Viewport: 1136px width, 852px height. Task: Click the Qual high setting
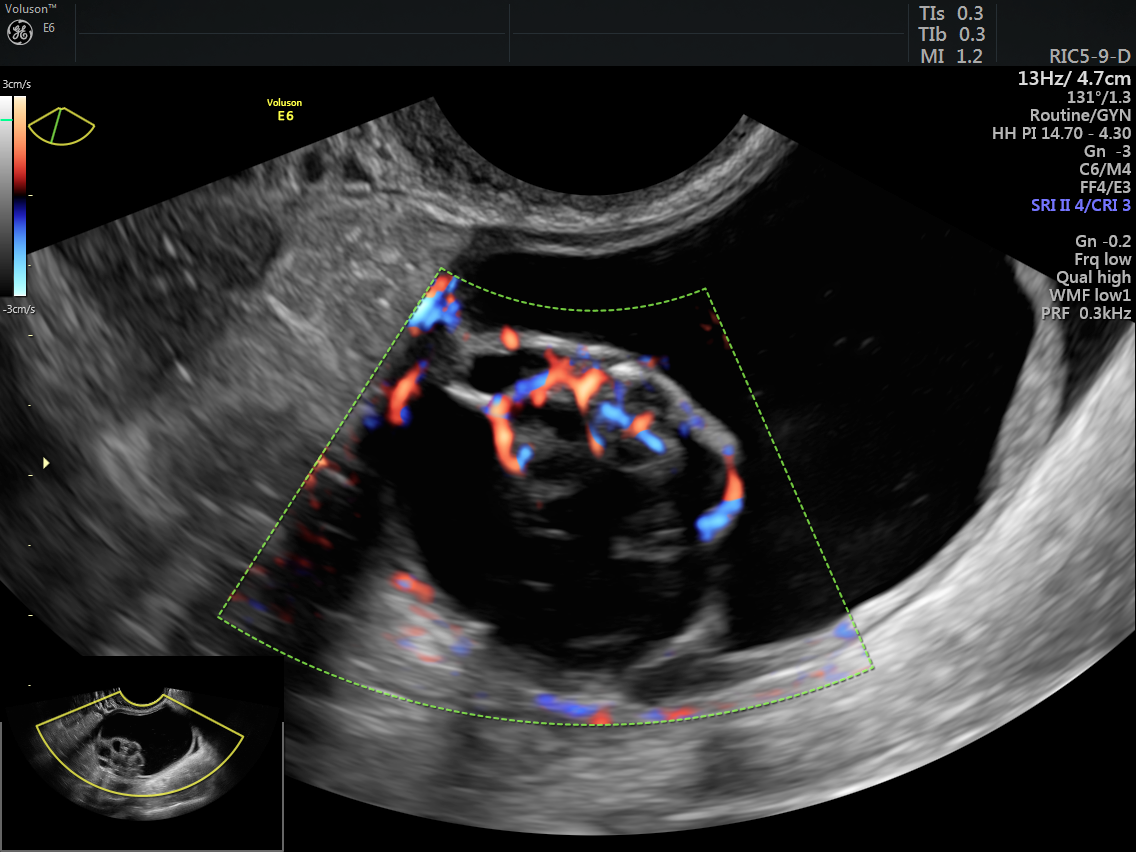tap(1093, 277)
